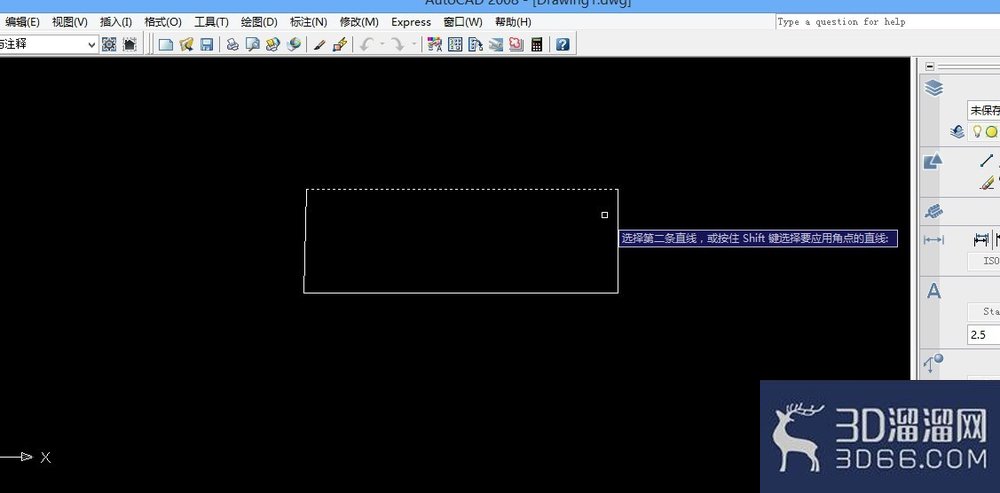The height and width of the screenshot is (493, 1000).
Task: Open the Standard text style dropdown
Action: [984, 312]
